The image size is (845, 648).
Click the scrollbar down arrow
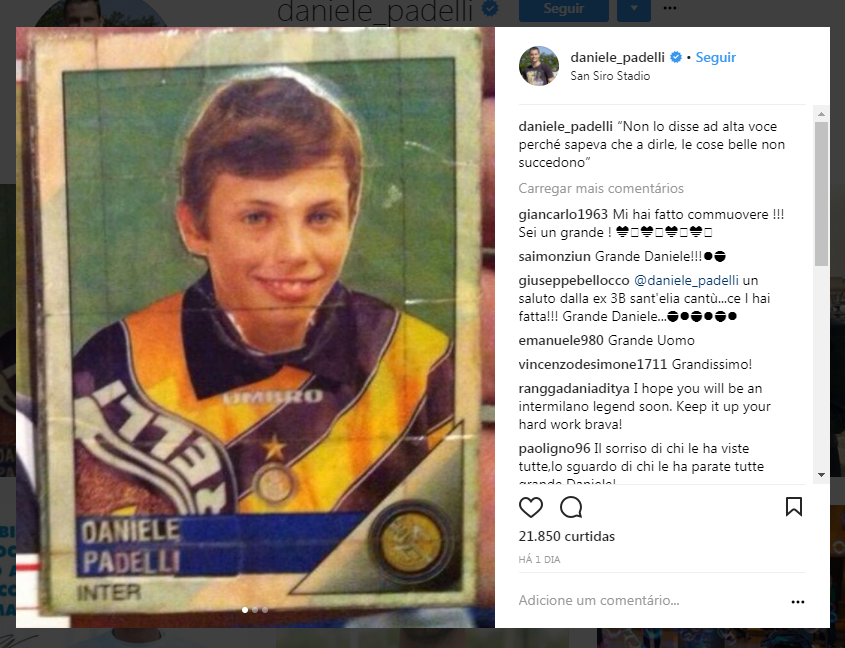tap(821, 475)
